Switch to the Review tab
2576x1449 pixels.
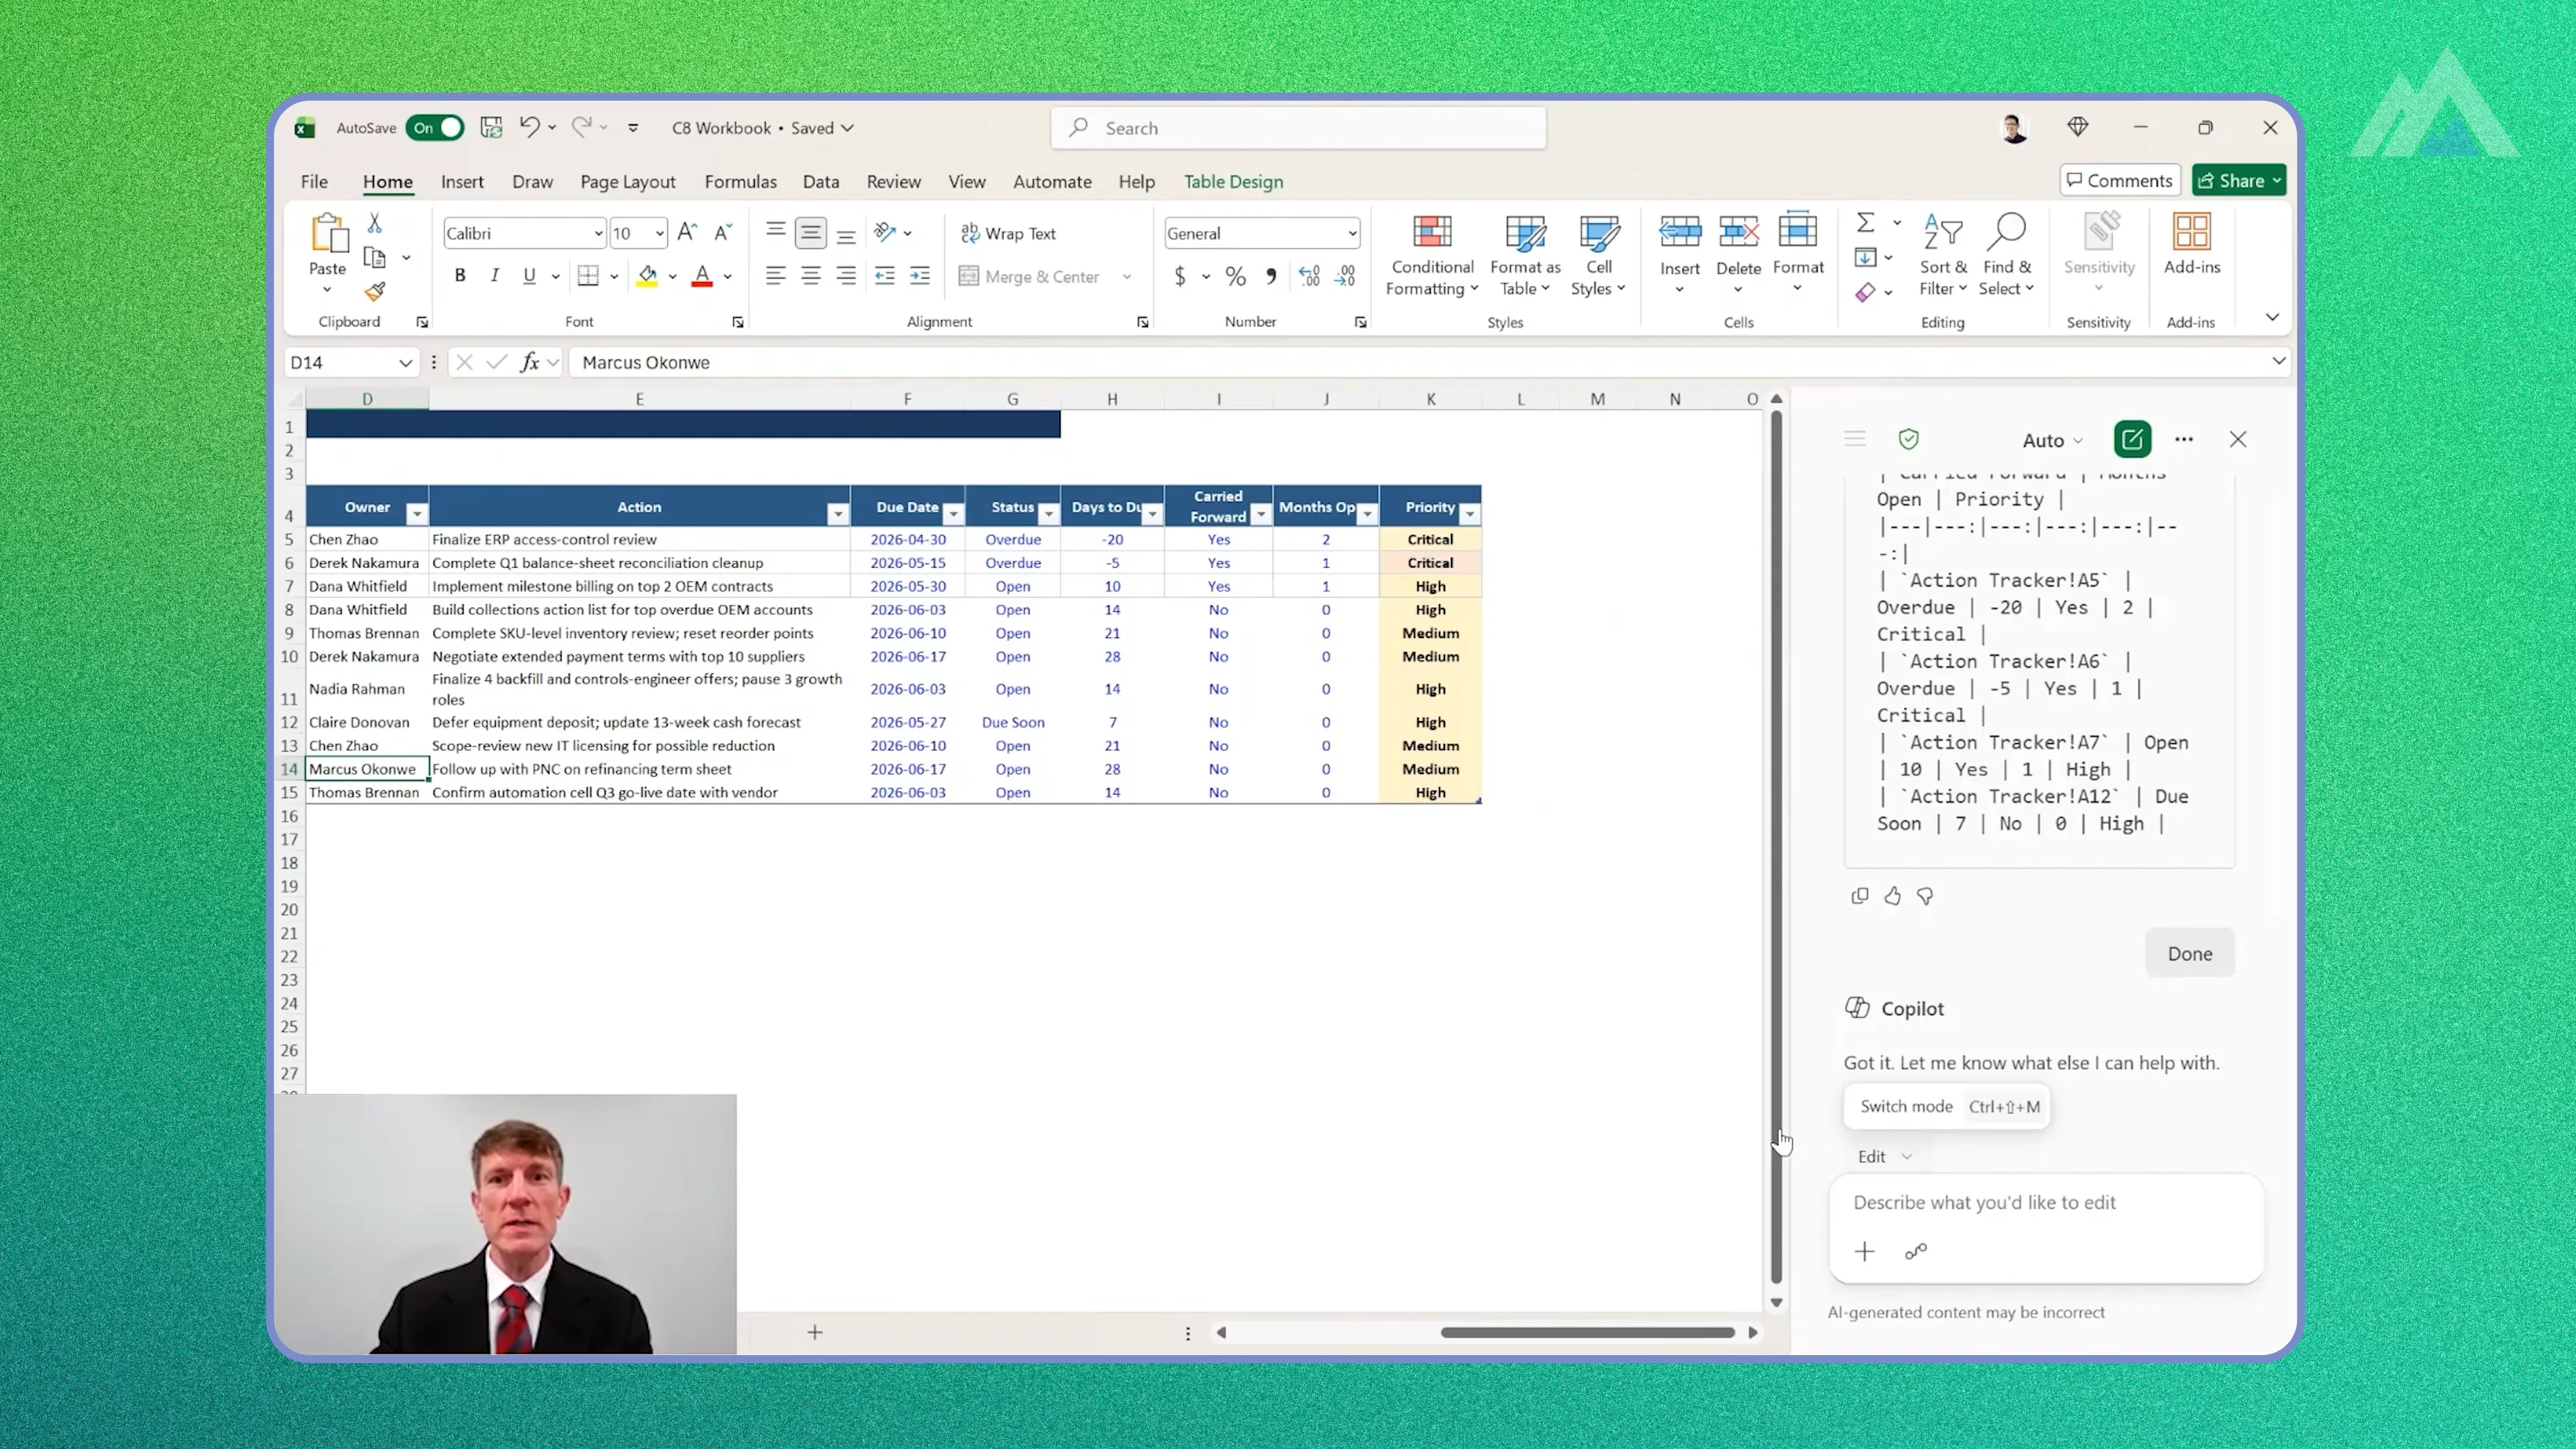pyautogui.click(x=893, y=181)
